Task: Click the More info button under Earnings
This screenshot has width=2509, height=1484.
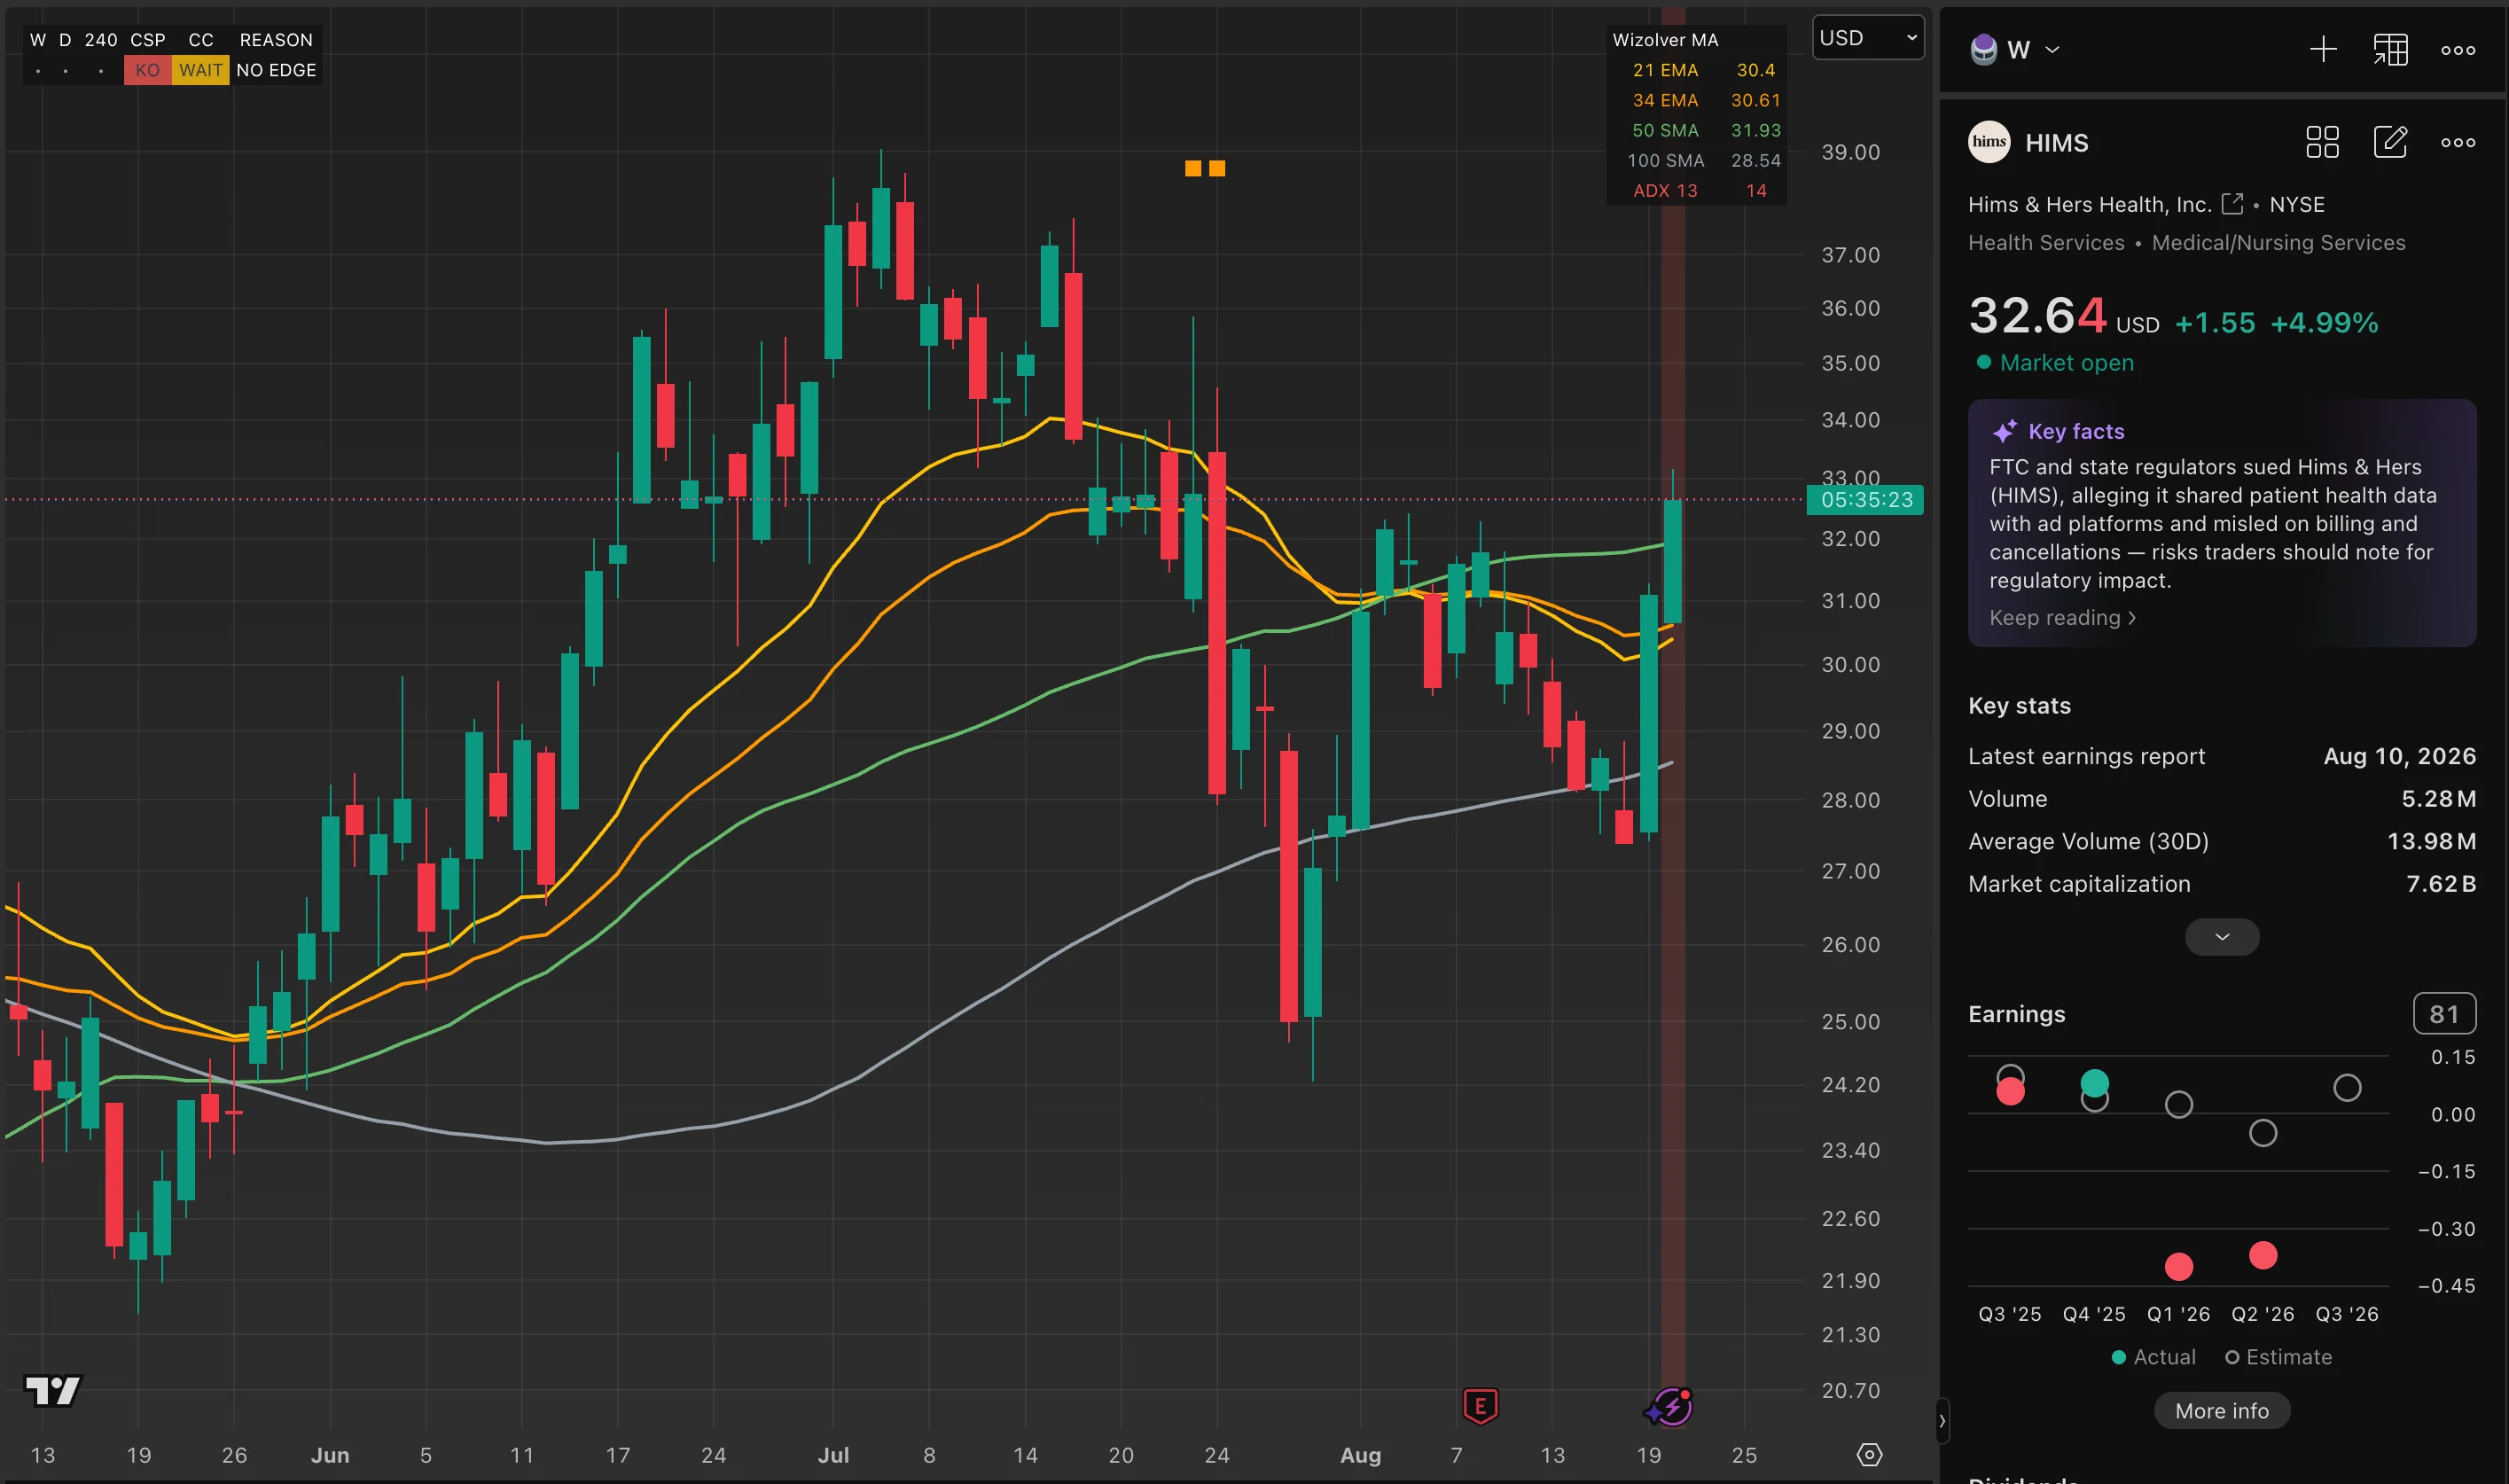Action: coord(2221,1411)
